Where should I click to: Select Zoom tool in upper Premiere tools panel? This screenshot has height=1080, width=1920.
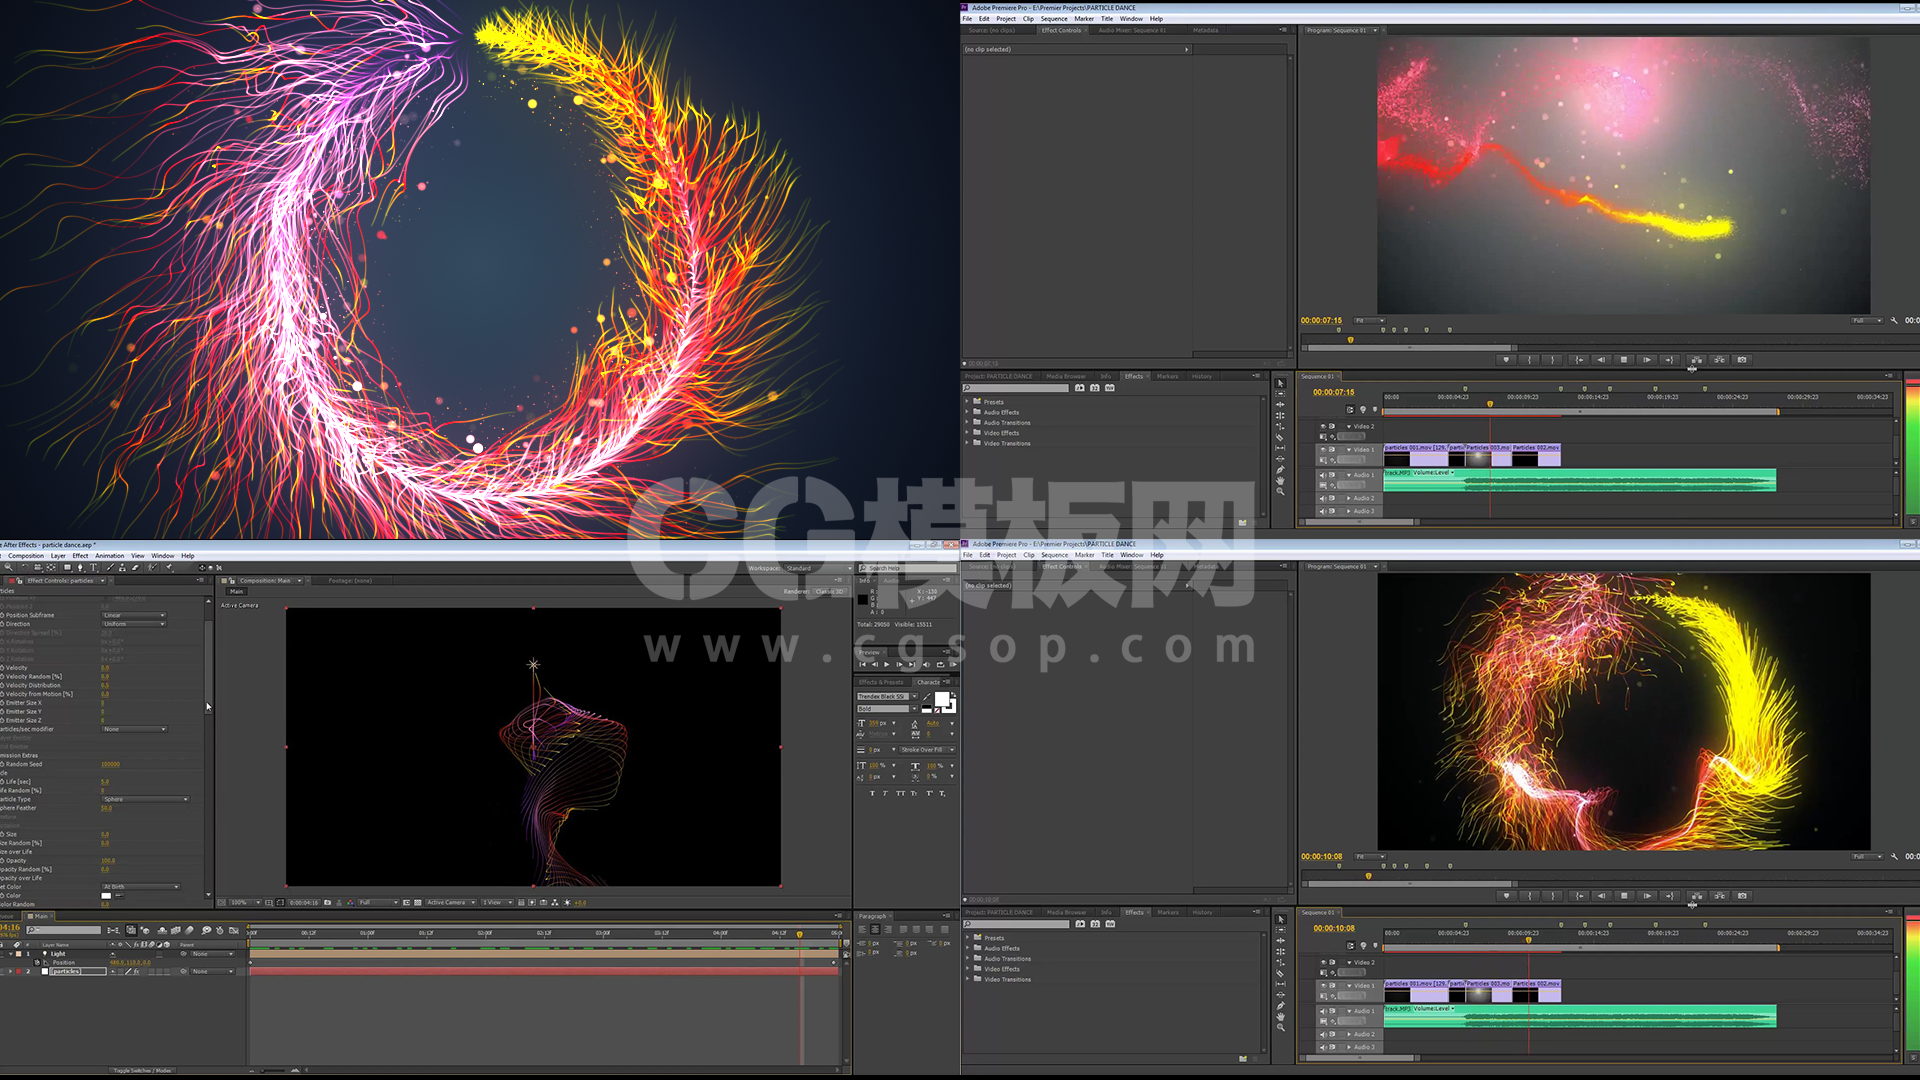tap(1280, 491)
